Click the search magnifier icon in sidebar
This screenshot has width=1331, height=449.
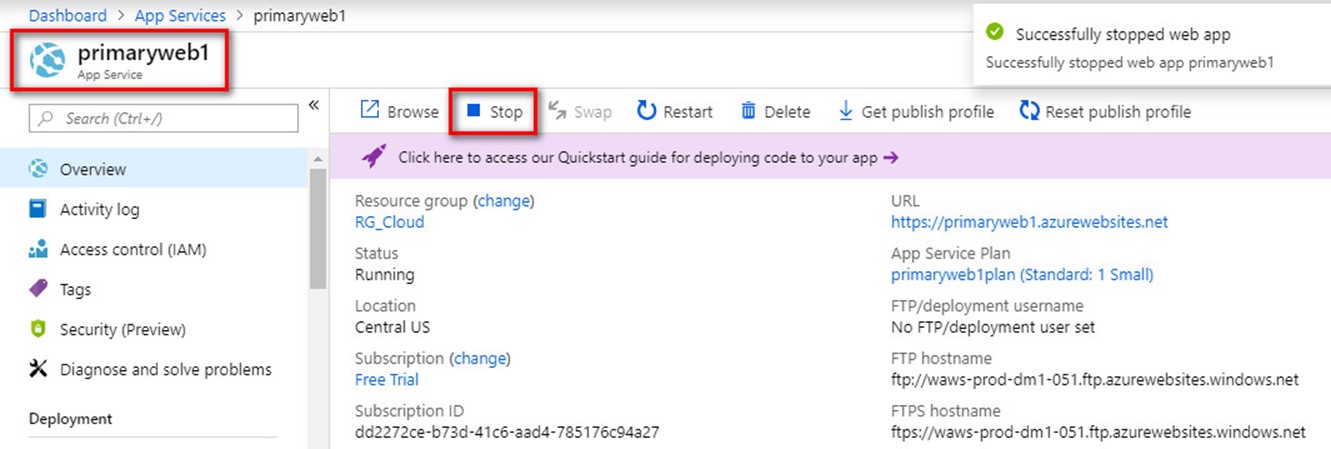click(46, 118)
